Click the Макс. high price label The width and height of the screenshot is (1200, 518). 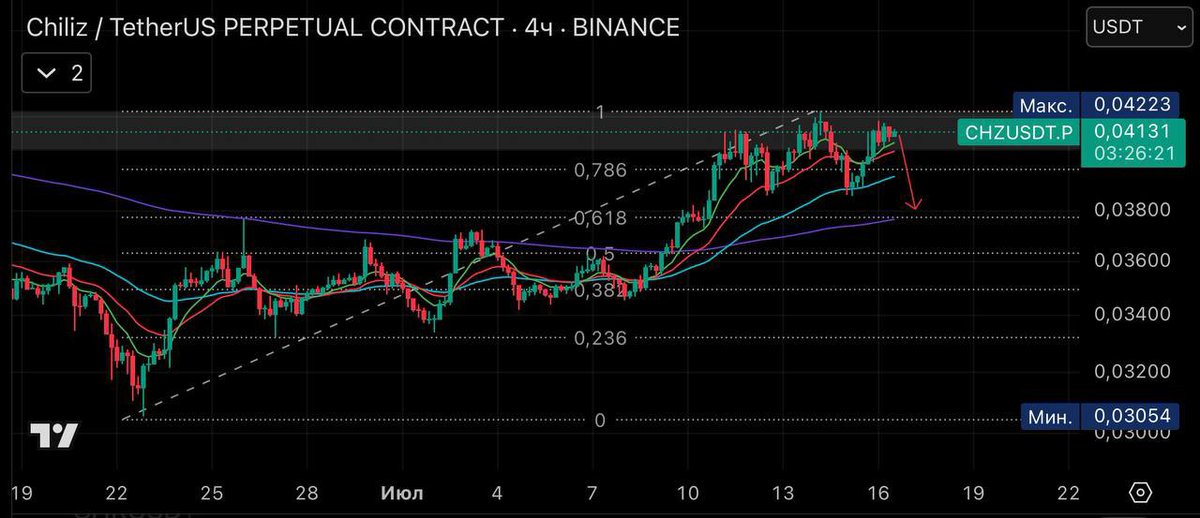pyautogui.click(x=1047, y=104)
